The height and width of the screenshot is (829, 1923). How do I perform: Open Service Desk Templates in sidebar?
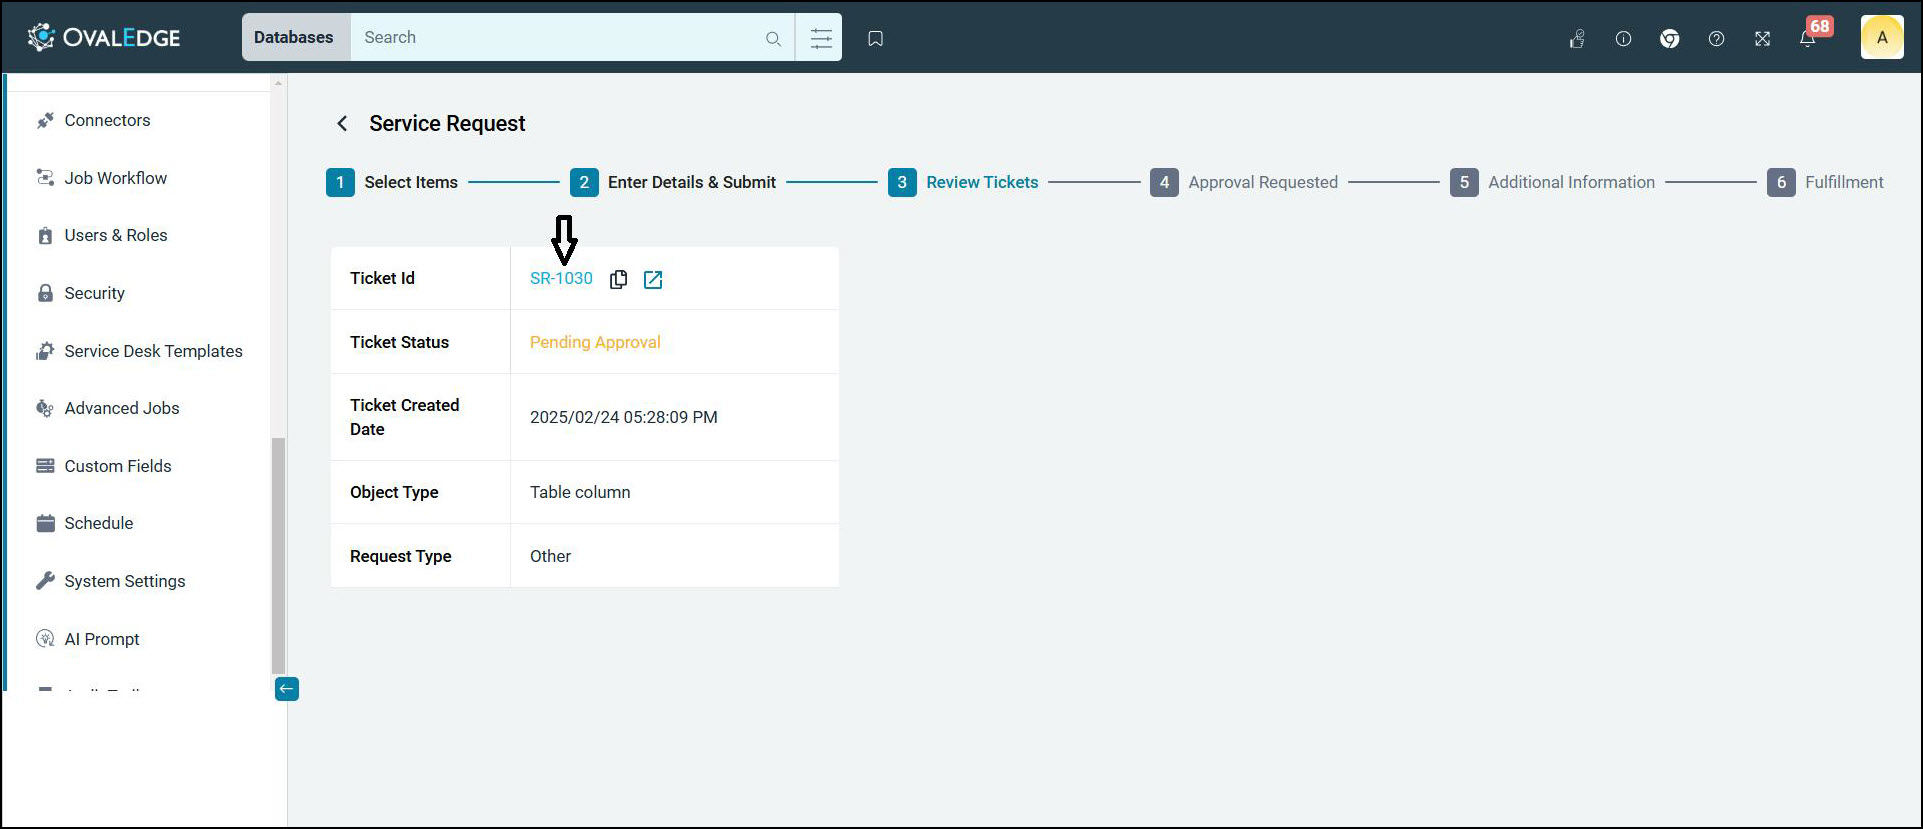point(153,351)
